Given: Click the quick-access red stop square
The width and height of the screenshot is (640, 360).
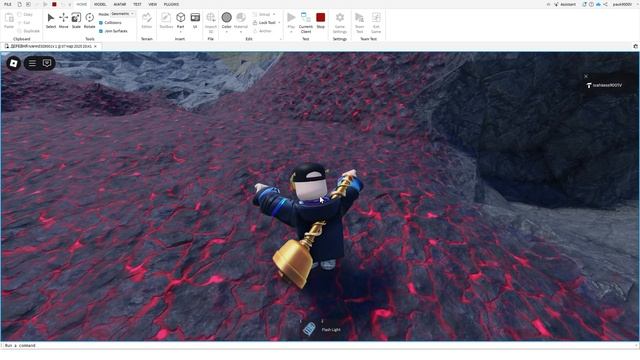Looking at the screenshot, I should tap(54, 4).
